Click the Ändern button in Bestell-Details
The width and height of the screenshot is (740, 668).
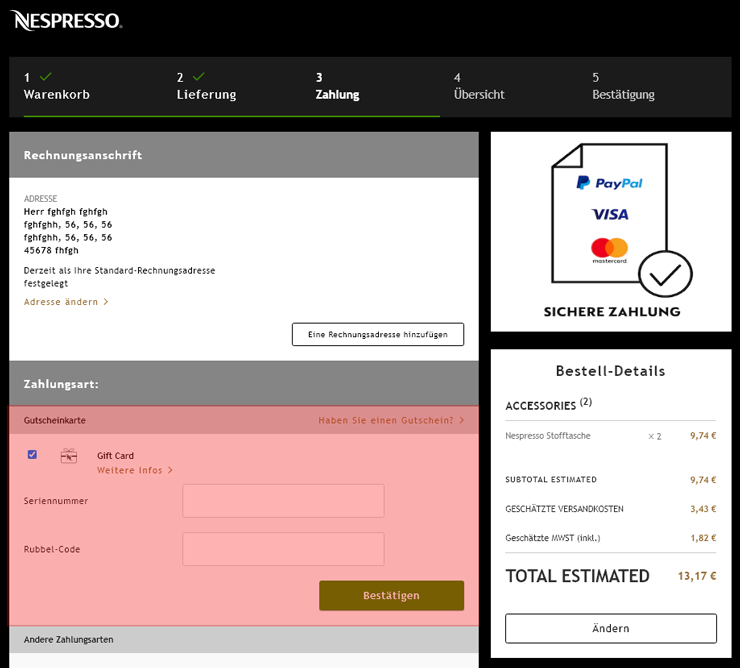pos(611,628)
